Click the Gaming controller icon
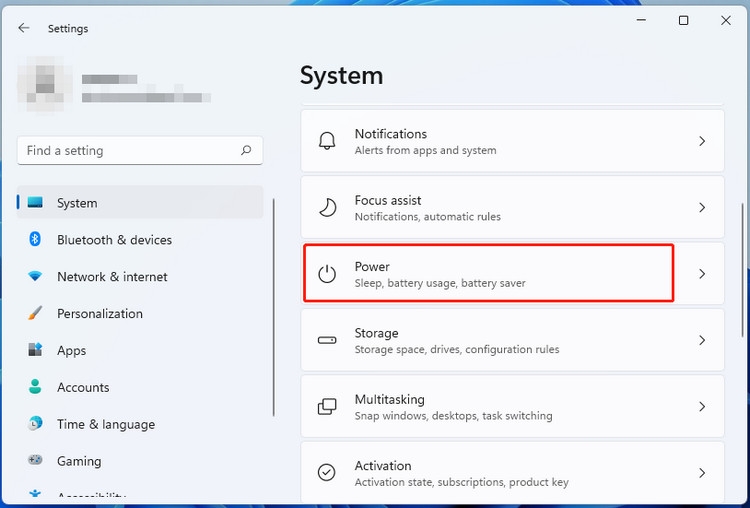Image resolution: width=750 pixels, height=508 pixels. [x=35, y=460]
